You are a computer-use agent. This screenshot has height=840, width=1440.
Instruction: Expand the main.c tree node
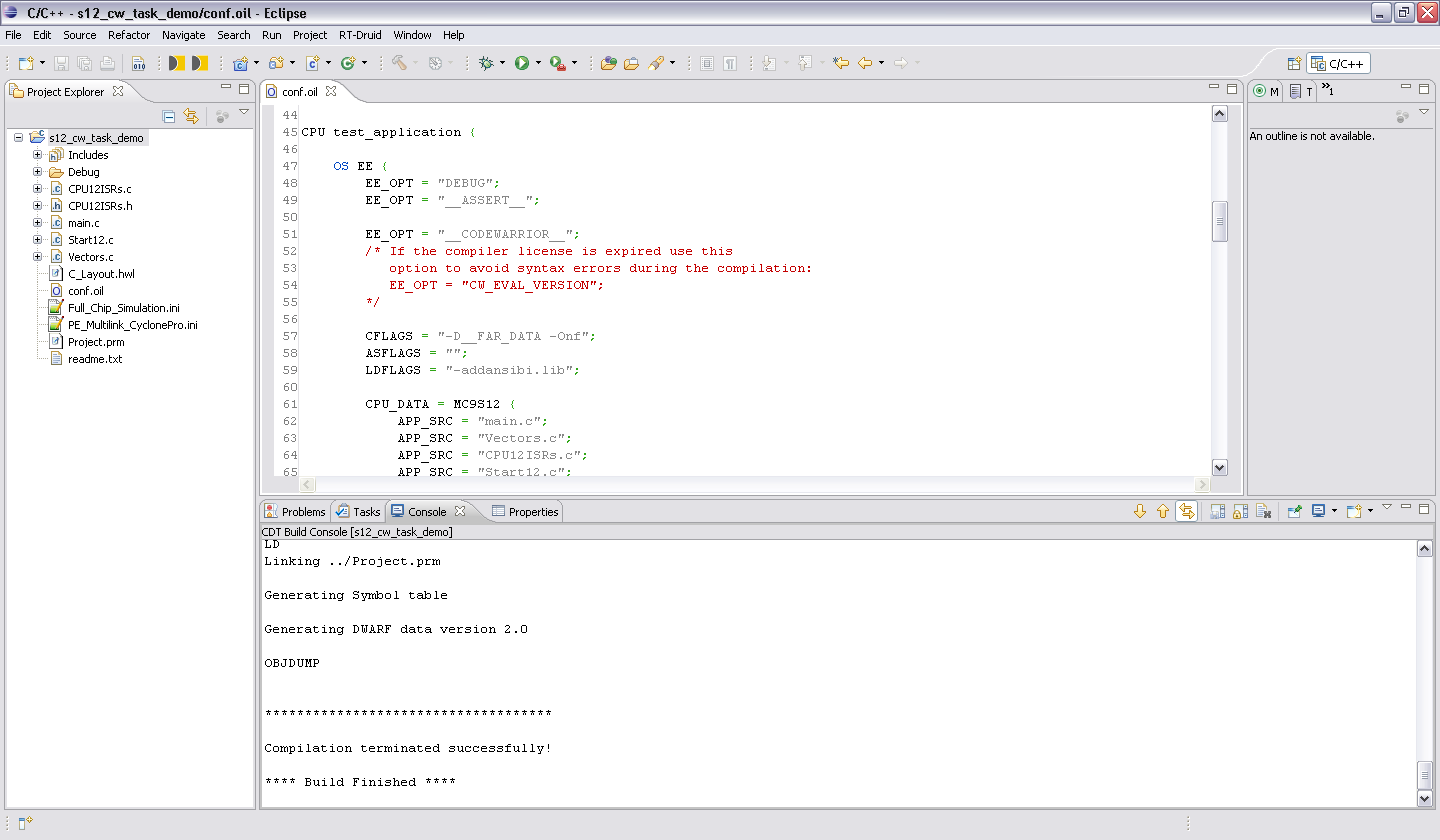[38, 223]
